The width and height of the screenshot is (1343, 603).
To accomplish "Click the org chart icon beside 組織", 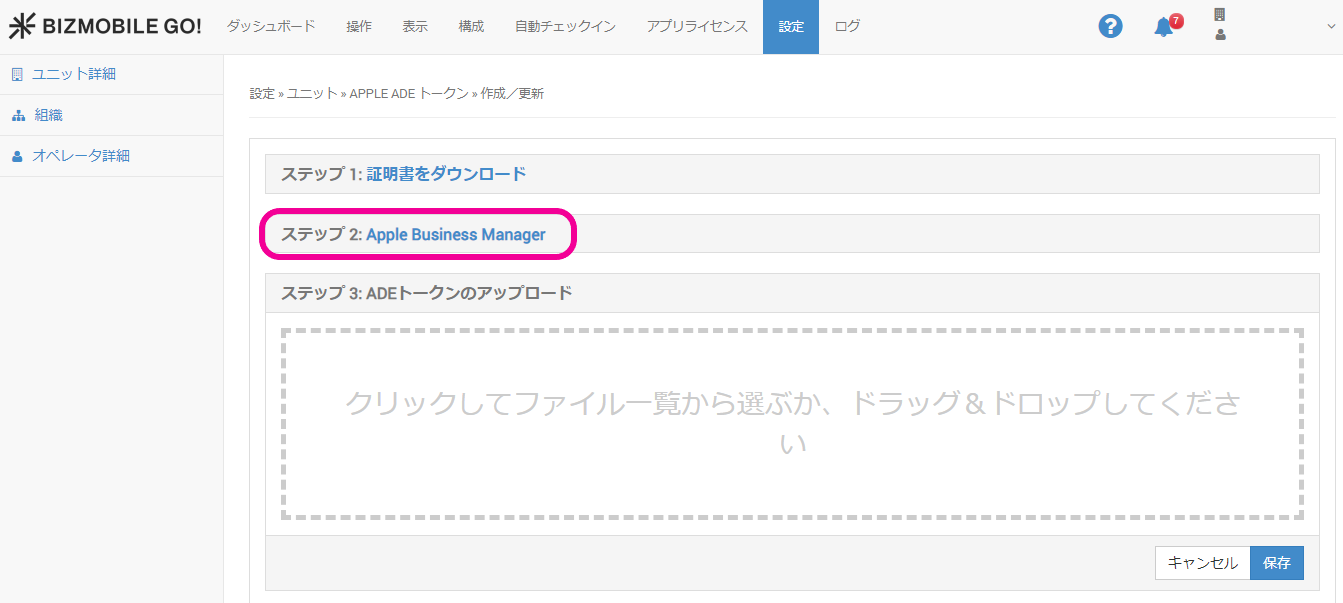I will pyautogui.click(x=17, y=116).
